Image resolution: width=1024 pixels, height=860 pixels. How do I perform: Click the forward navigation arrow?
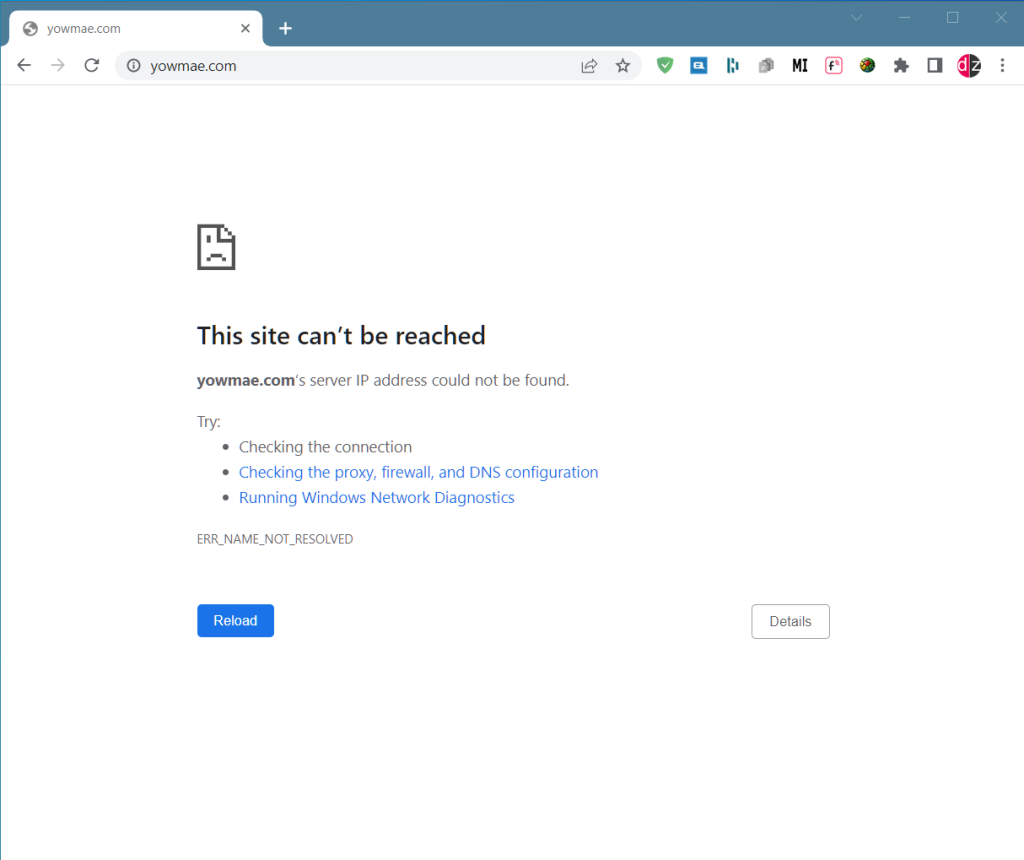click(x=58, y=65)
